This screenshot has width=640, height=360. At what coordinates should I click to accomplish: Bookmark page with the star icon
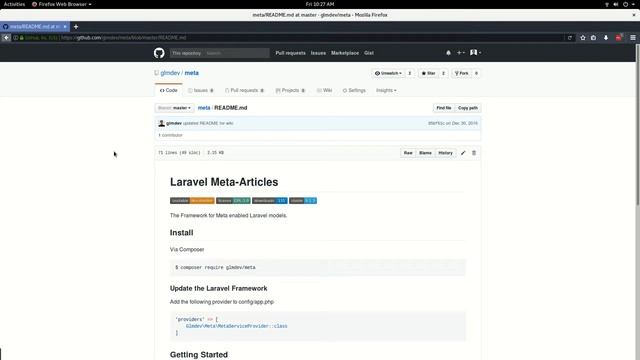583,38
